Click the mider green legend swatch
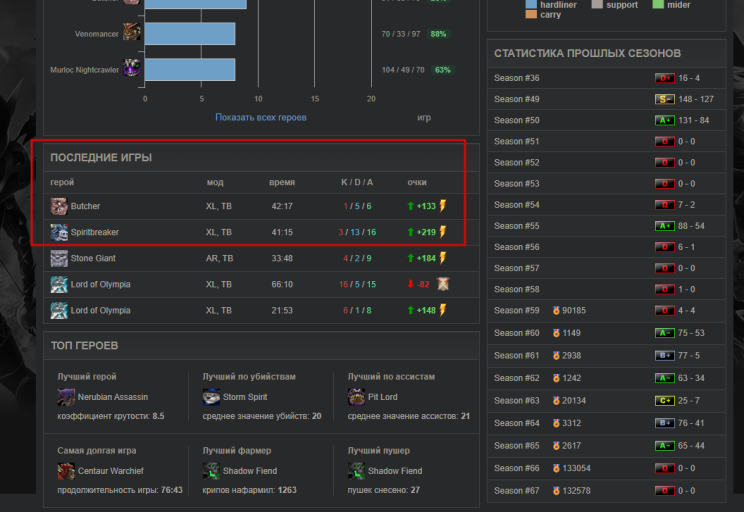 pyautogui.click(x=658, y=4)
